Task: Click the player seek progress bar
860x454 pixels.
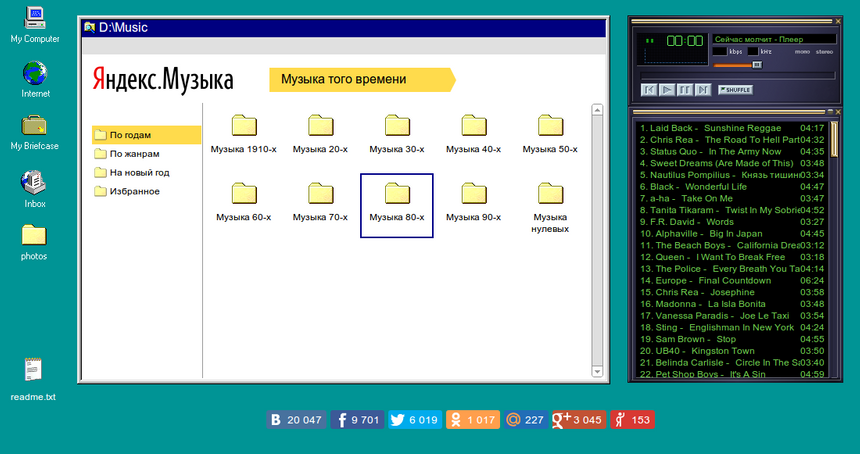Action: (738, 76)
